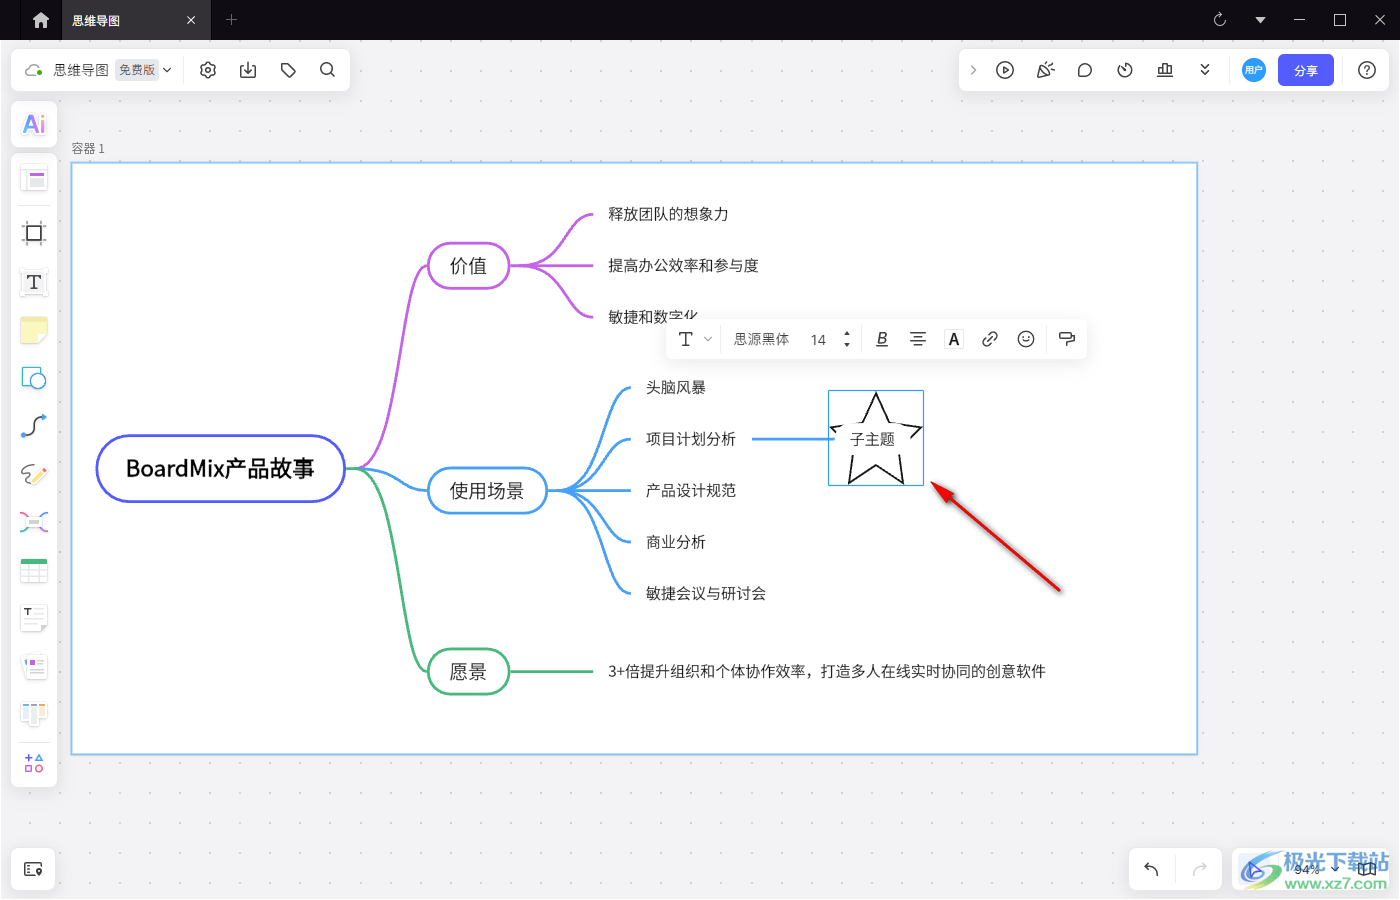Select the document text block tool

34,618
